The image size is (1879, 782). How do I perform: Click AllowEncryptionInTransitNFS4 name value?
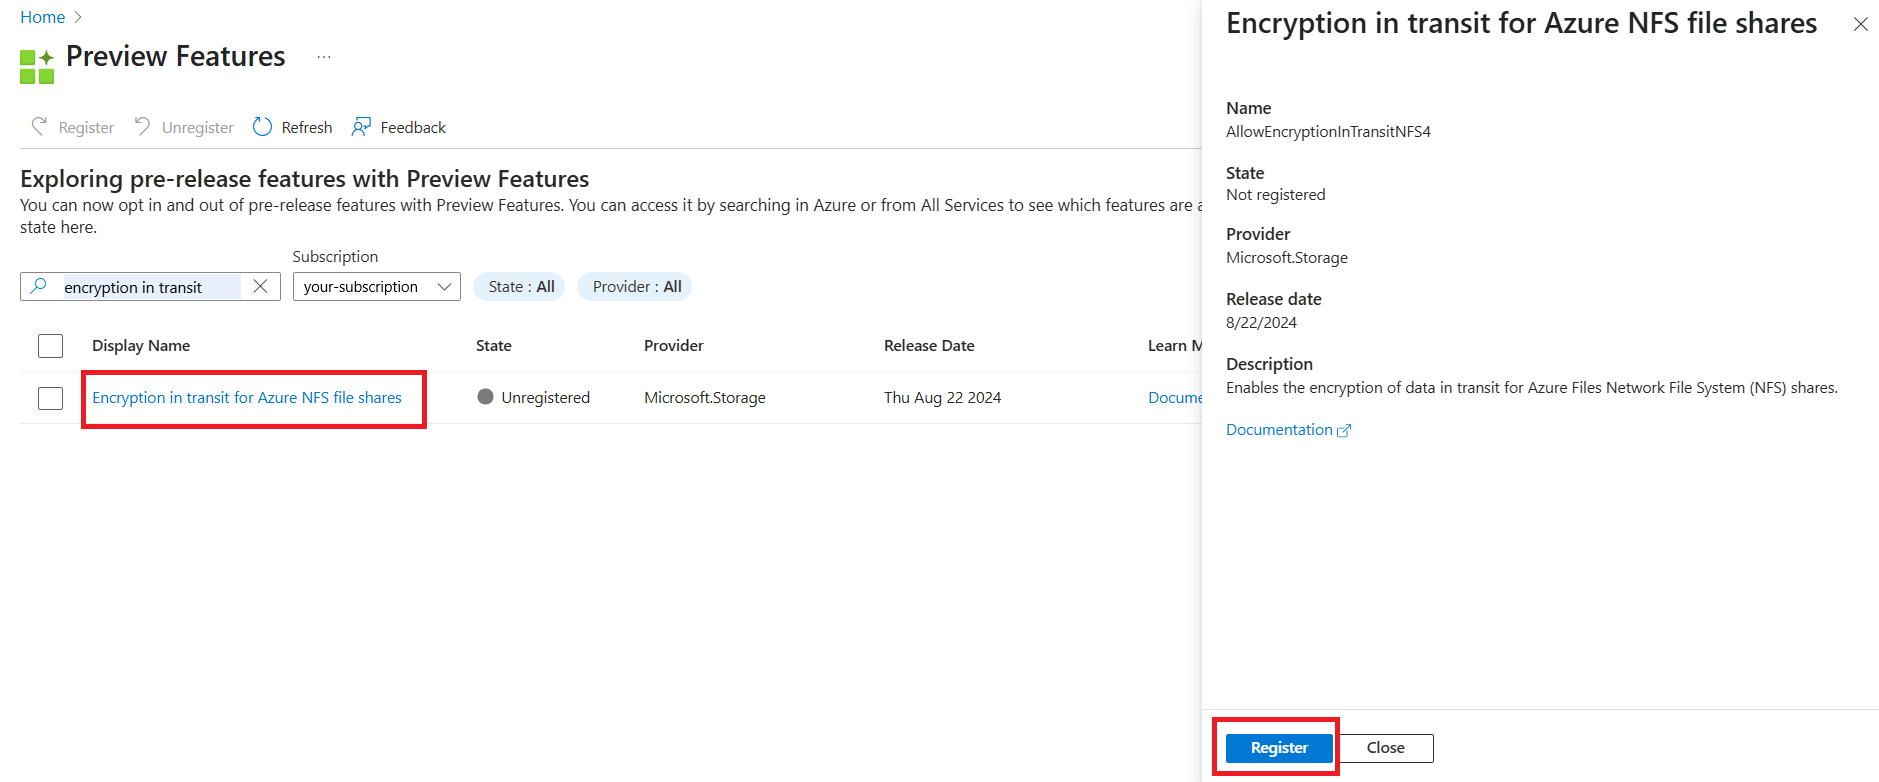1328,131
